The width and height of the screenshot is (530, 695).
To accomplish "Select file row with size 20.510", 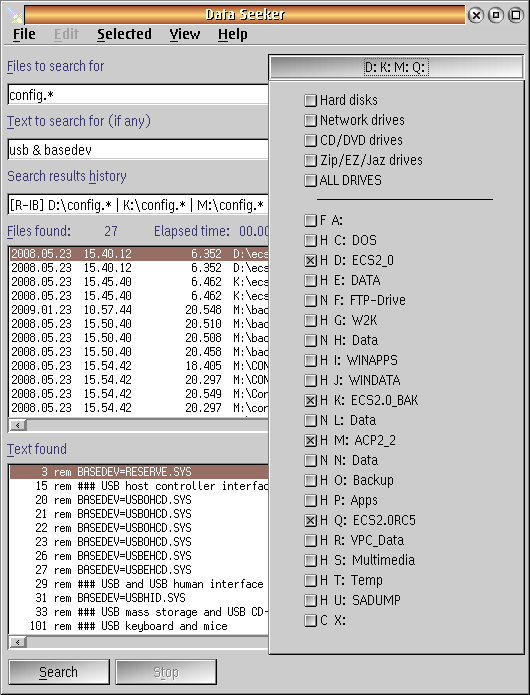I will pos(139,324).
